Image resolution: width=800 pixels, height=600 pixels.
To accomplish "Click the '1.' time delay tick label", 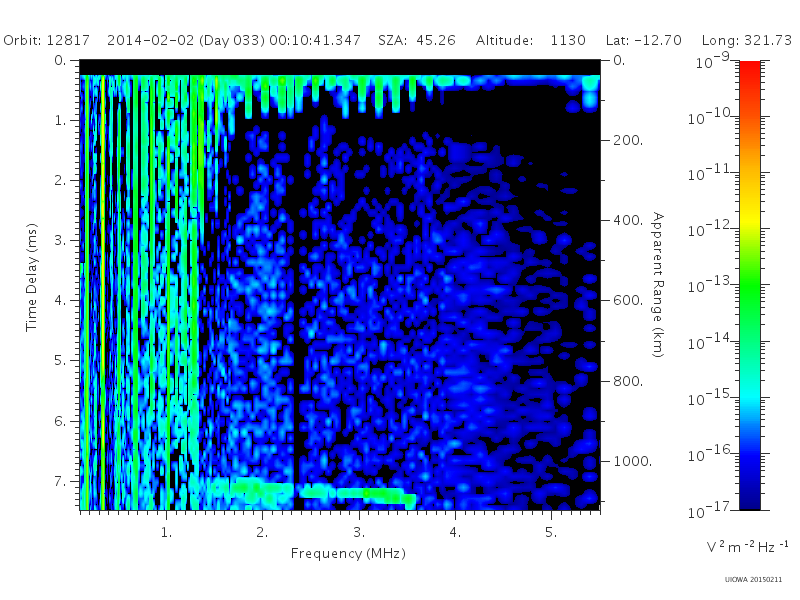I will pos(60,120).
